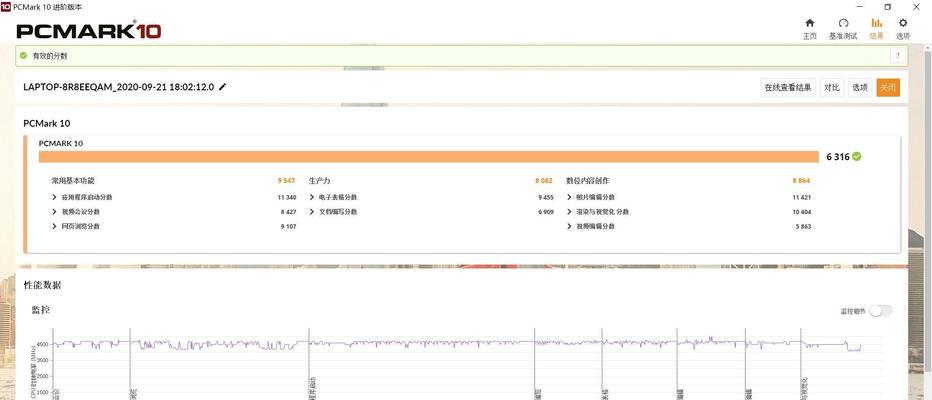The height and width of the screenshot is (400, 932).
Task: Click the PCMark 10 section title
Action: pyautogui.click(x=47, y=124)
